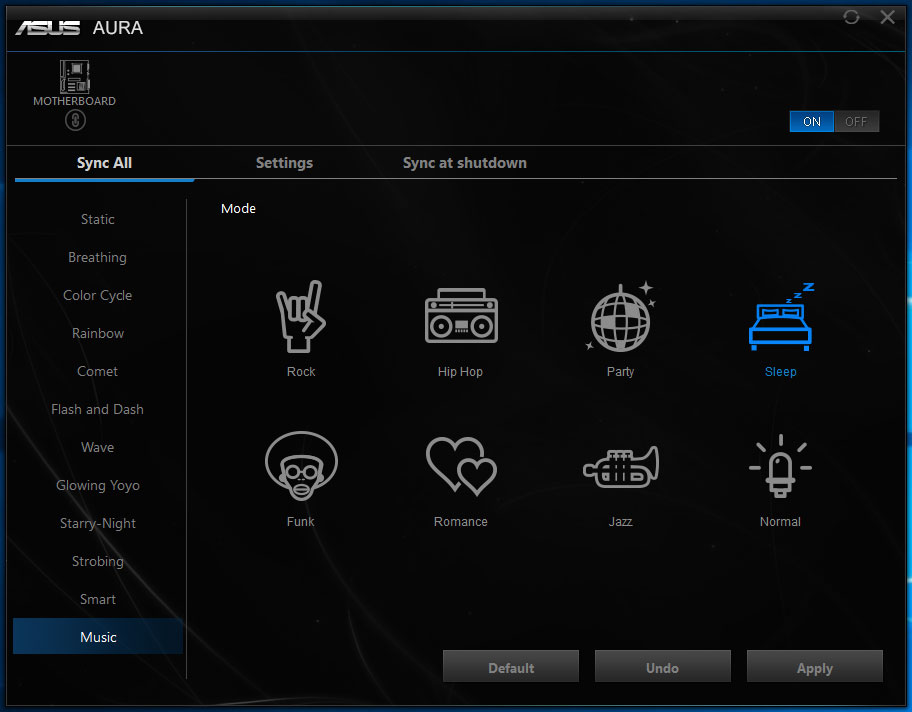This screenshot has height=712, width=912.
Task: Click the Sleep mode label
Action: (781, 372)
